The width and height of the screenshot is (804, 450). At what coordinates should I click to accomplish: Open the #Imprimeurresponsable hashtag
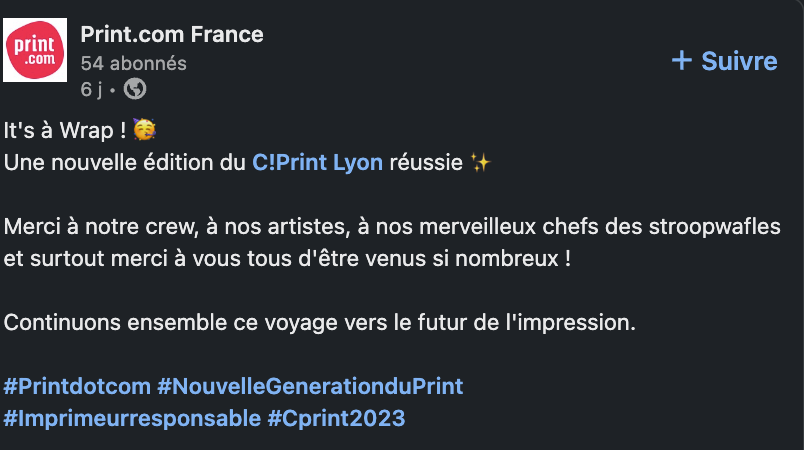pos(132,418)
